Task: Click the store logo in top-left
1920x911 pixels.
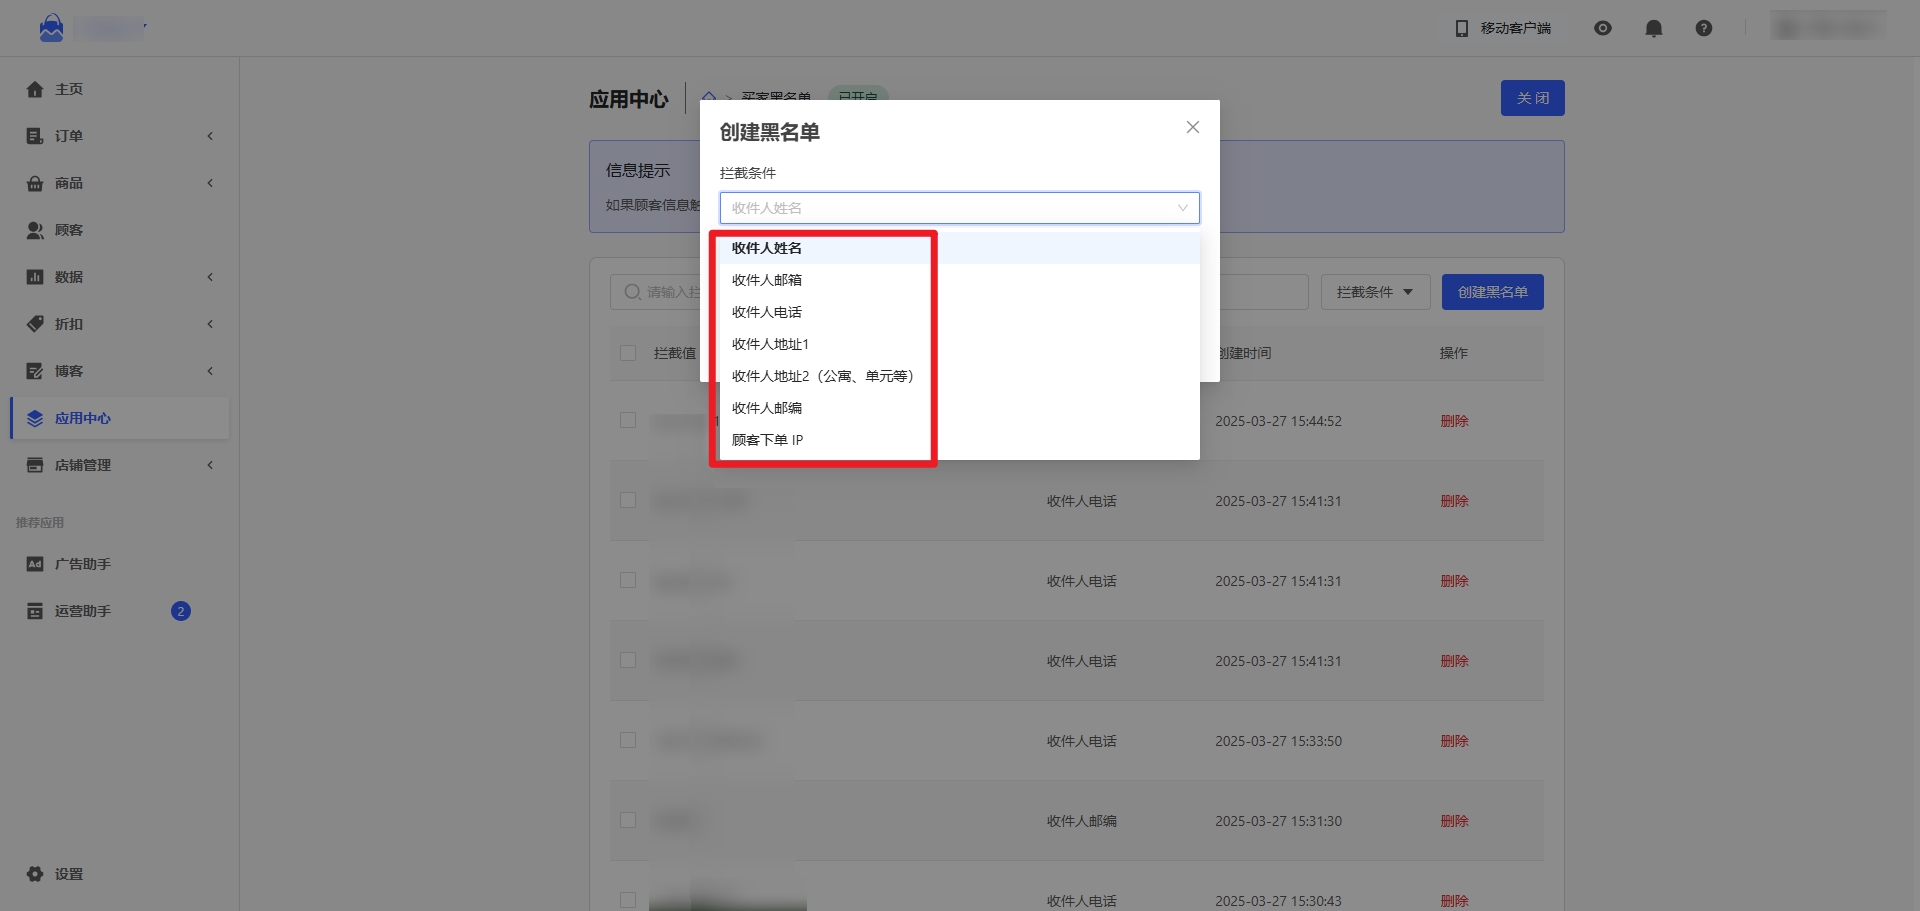Action: click(52, 28)
